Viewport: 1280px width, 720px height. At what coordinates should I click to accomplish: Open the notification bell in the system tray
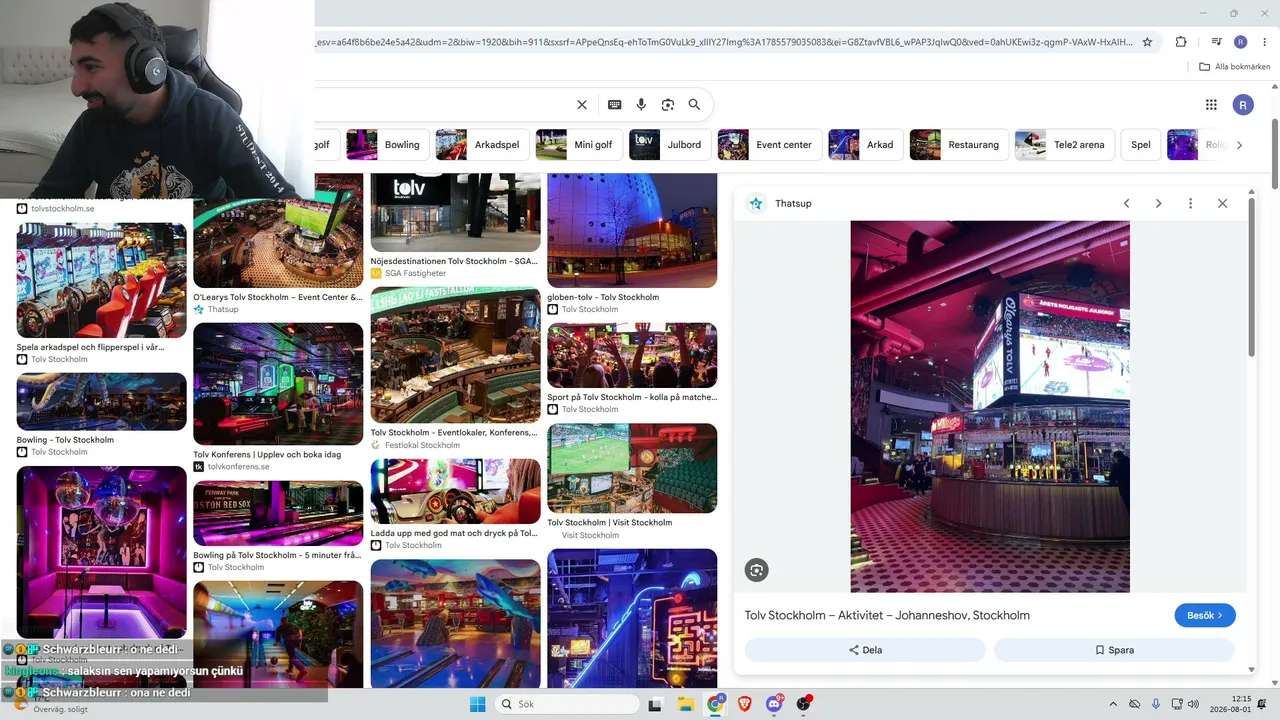(x=1262, y=704)
